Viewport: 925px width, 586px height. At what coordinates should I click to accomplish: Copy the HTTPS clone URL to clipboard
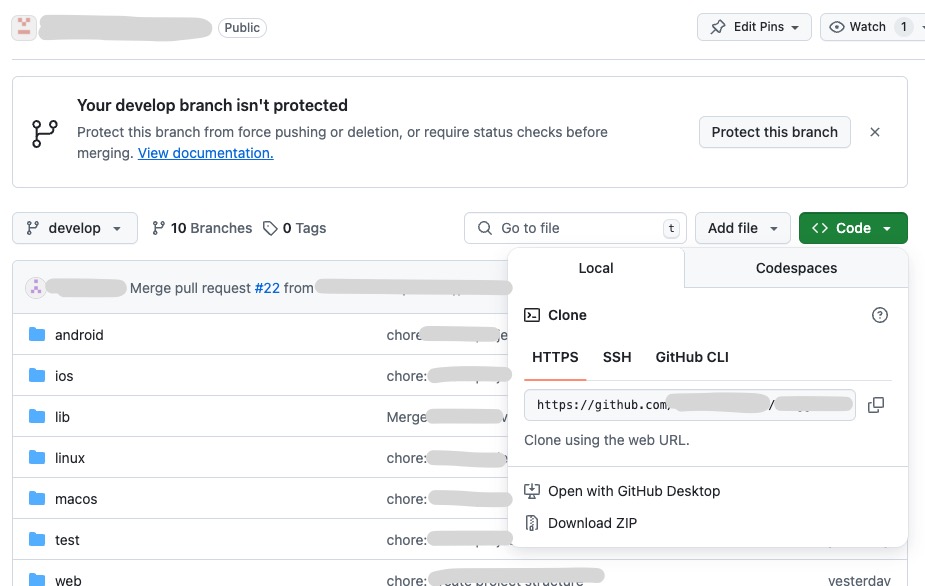click(x=876, y=405)
